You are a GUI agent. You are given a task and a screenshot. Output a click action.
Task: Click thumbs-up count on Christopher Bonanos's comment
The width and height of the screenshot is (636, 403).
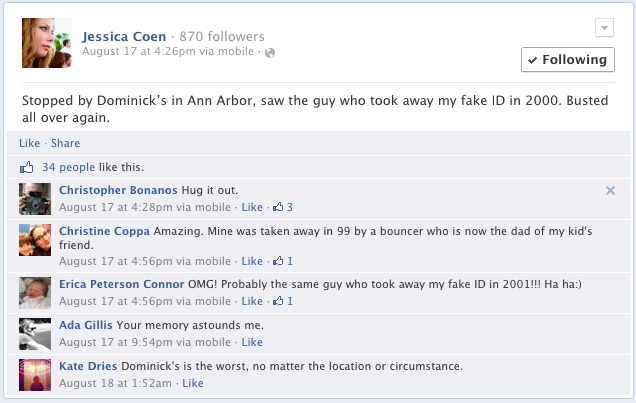(x=282, y=208)
